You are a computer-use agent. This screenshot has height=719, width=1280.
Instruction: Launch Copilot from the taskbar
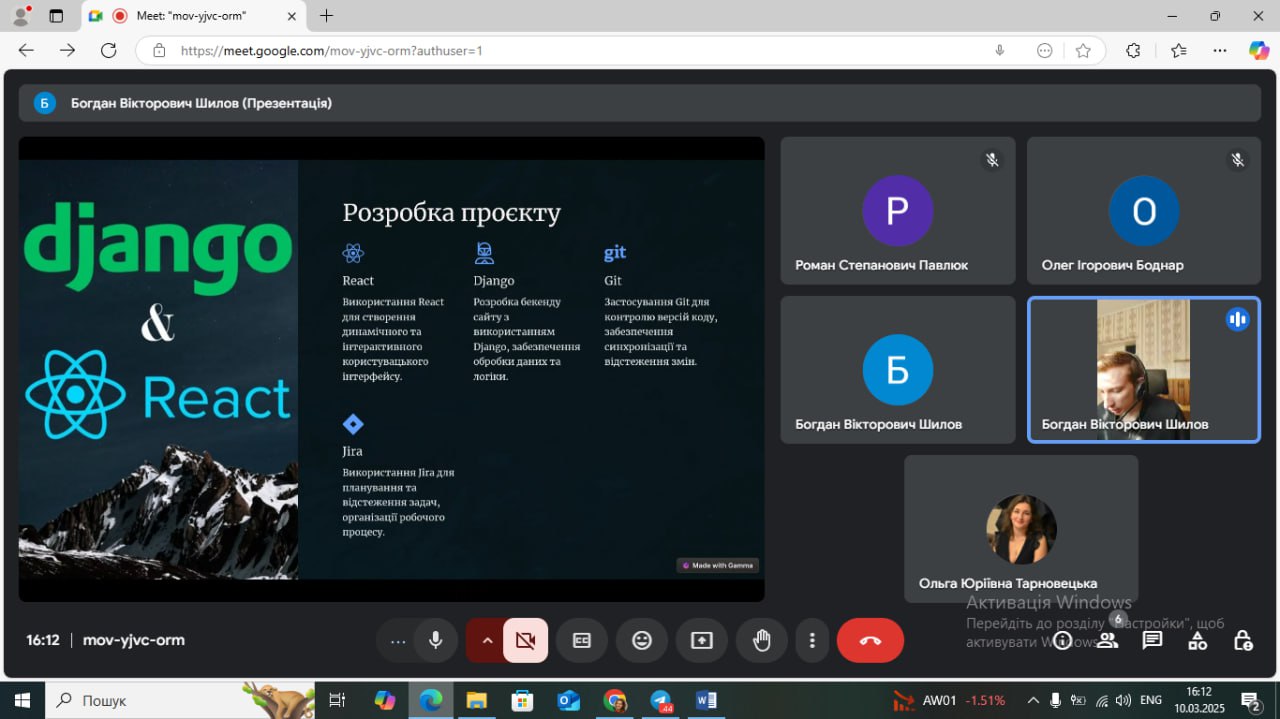tap(385, 700)
